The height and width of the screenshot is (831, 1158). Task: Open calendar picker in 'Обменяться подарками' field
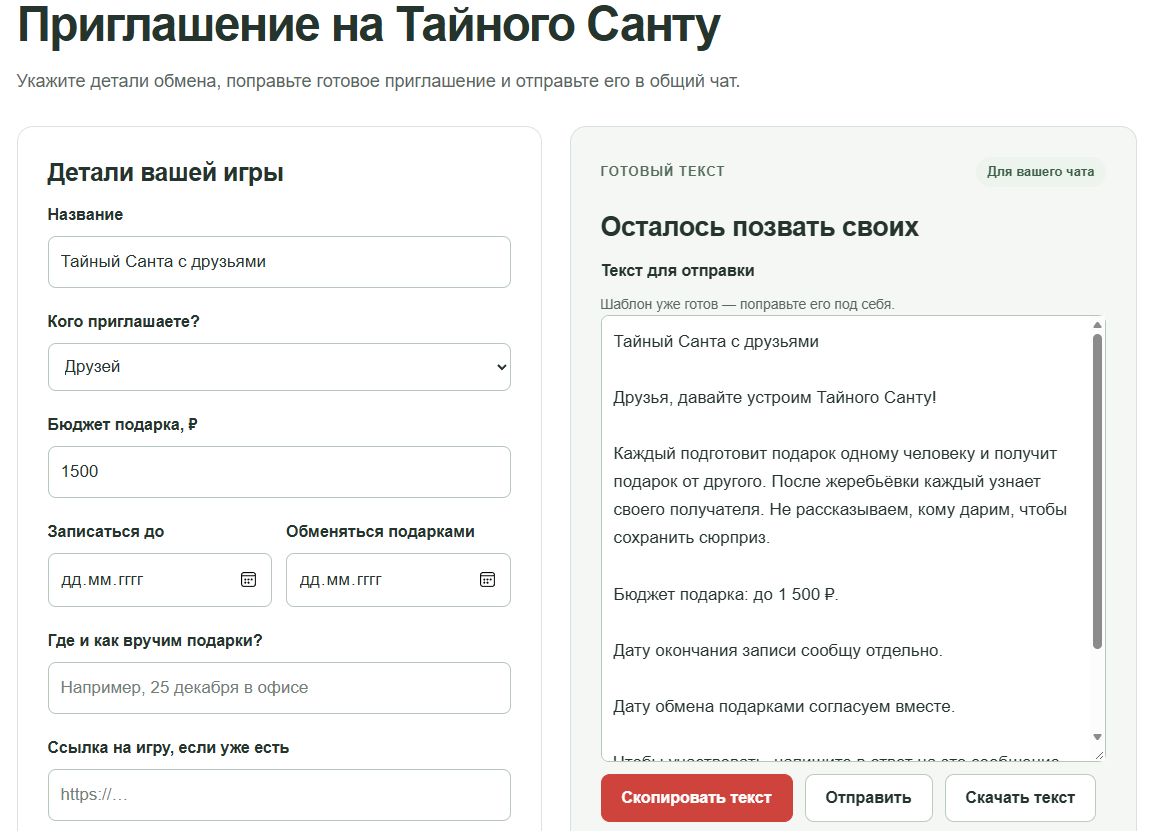(487, 580)
